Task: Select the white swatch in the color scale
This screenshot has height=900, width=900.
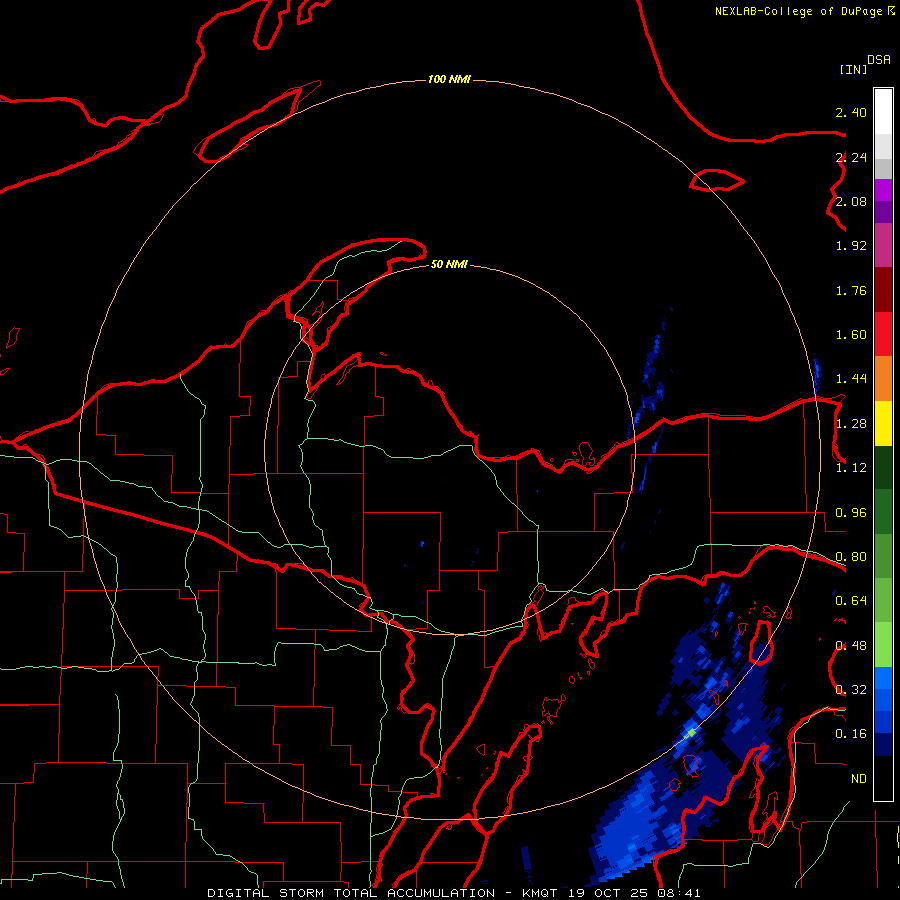Action: (883, 112)
